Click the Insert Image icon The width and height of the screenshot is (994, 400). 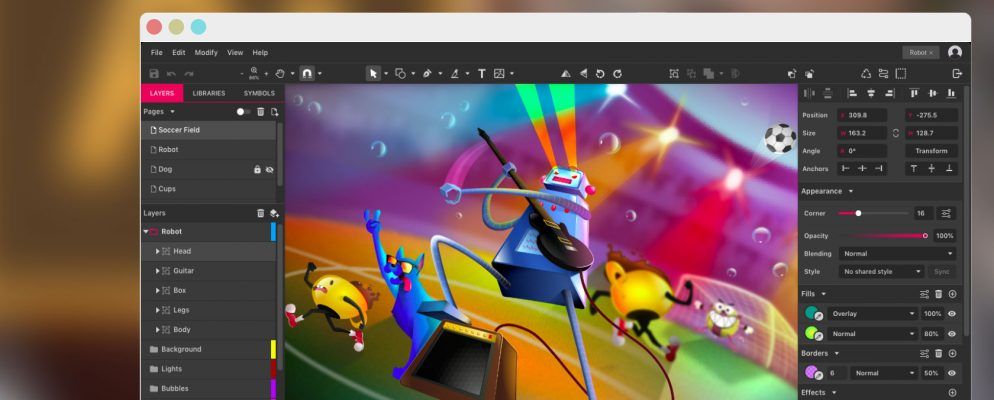pyautogui.click(x=499, y=74)
